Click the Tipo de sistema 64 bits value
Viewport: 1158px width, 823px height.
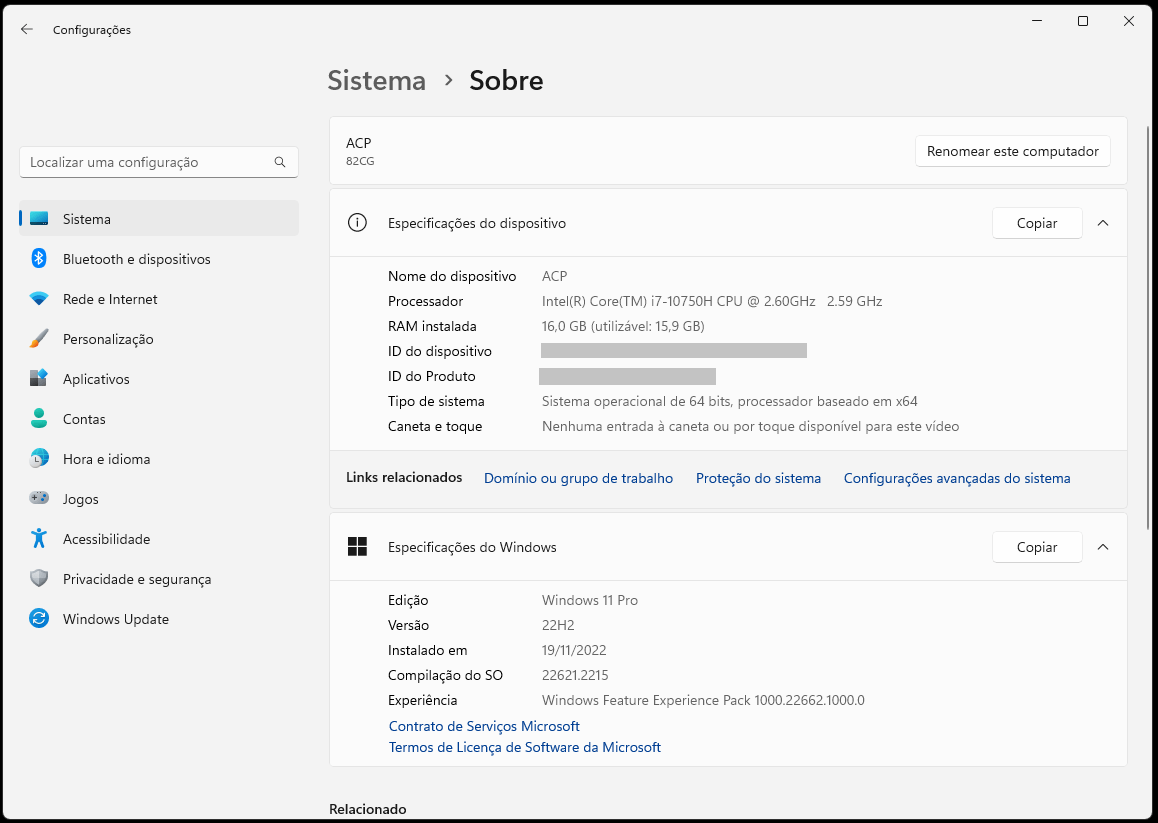[x=730, y=402]
